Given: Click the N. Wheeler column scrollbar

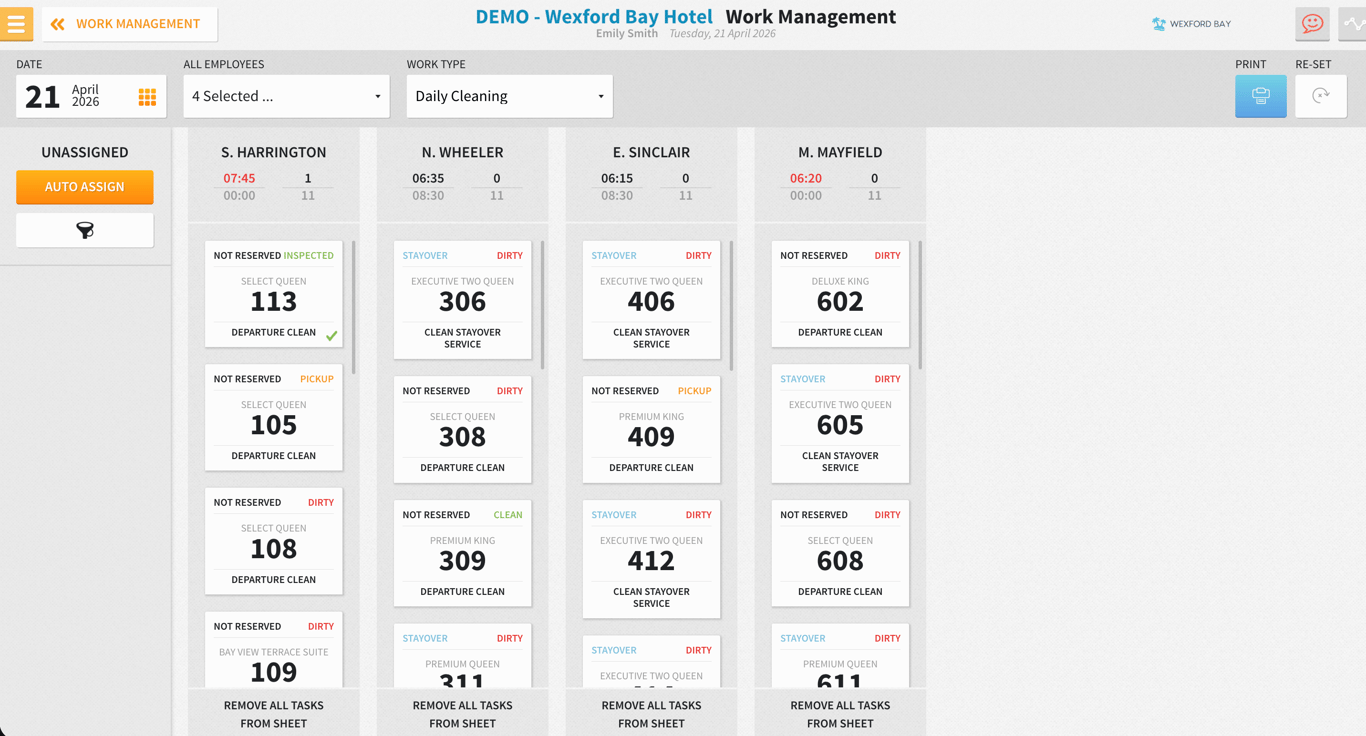Looking at the screenshot, I should point(543,305).
